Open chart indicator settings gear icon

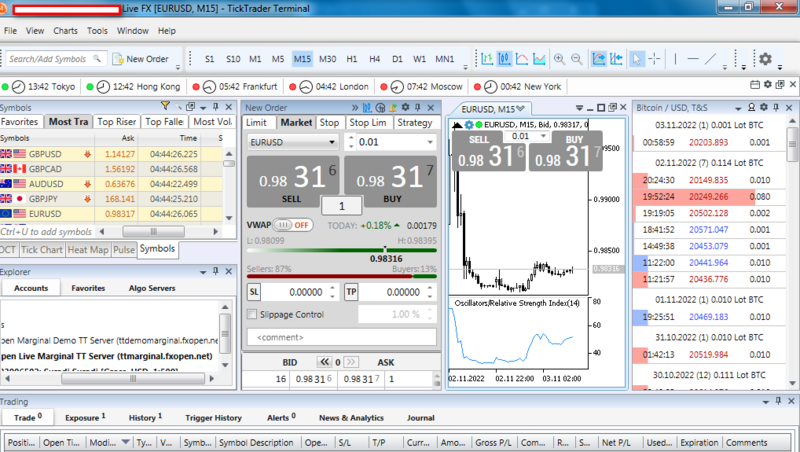click(469, 124)
